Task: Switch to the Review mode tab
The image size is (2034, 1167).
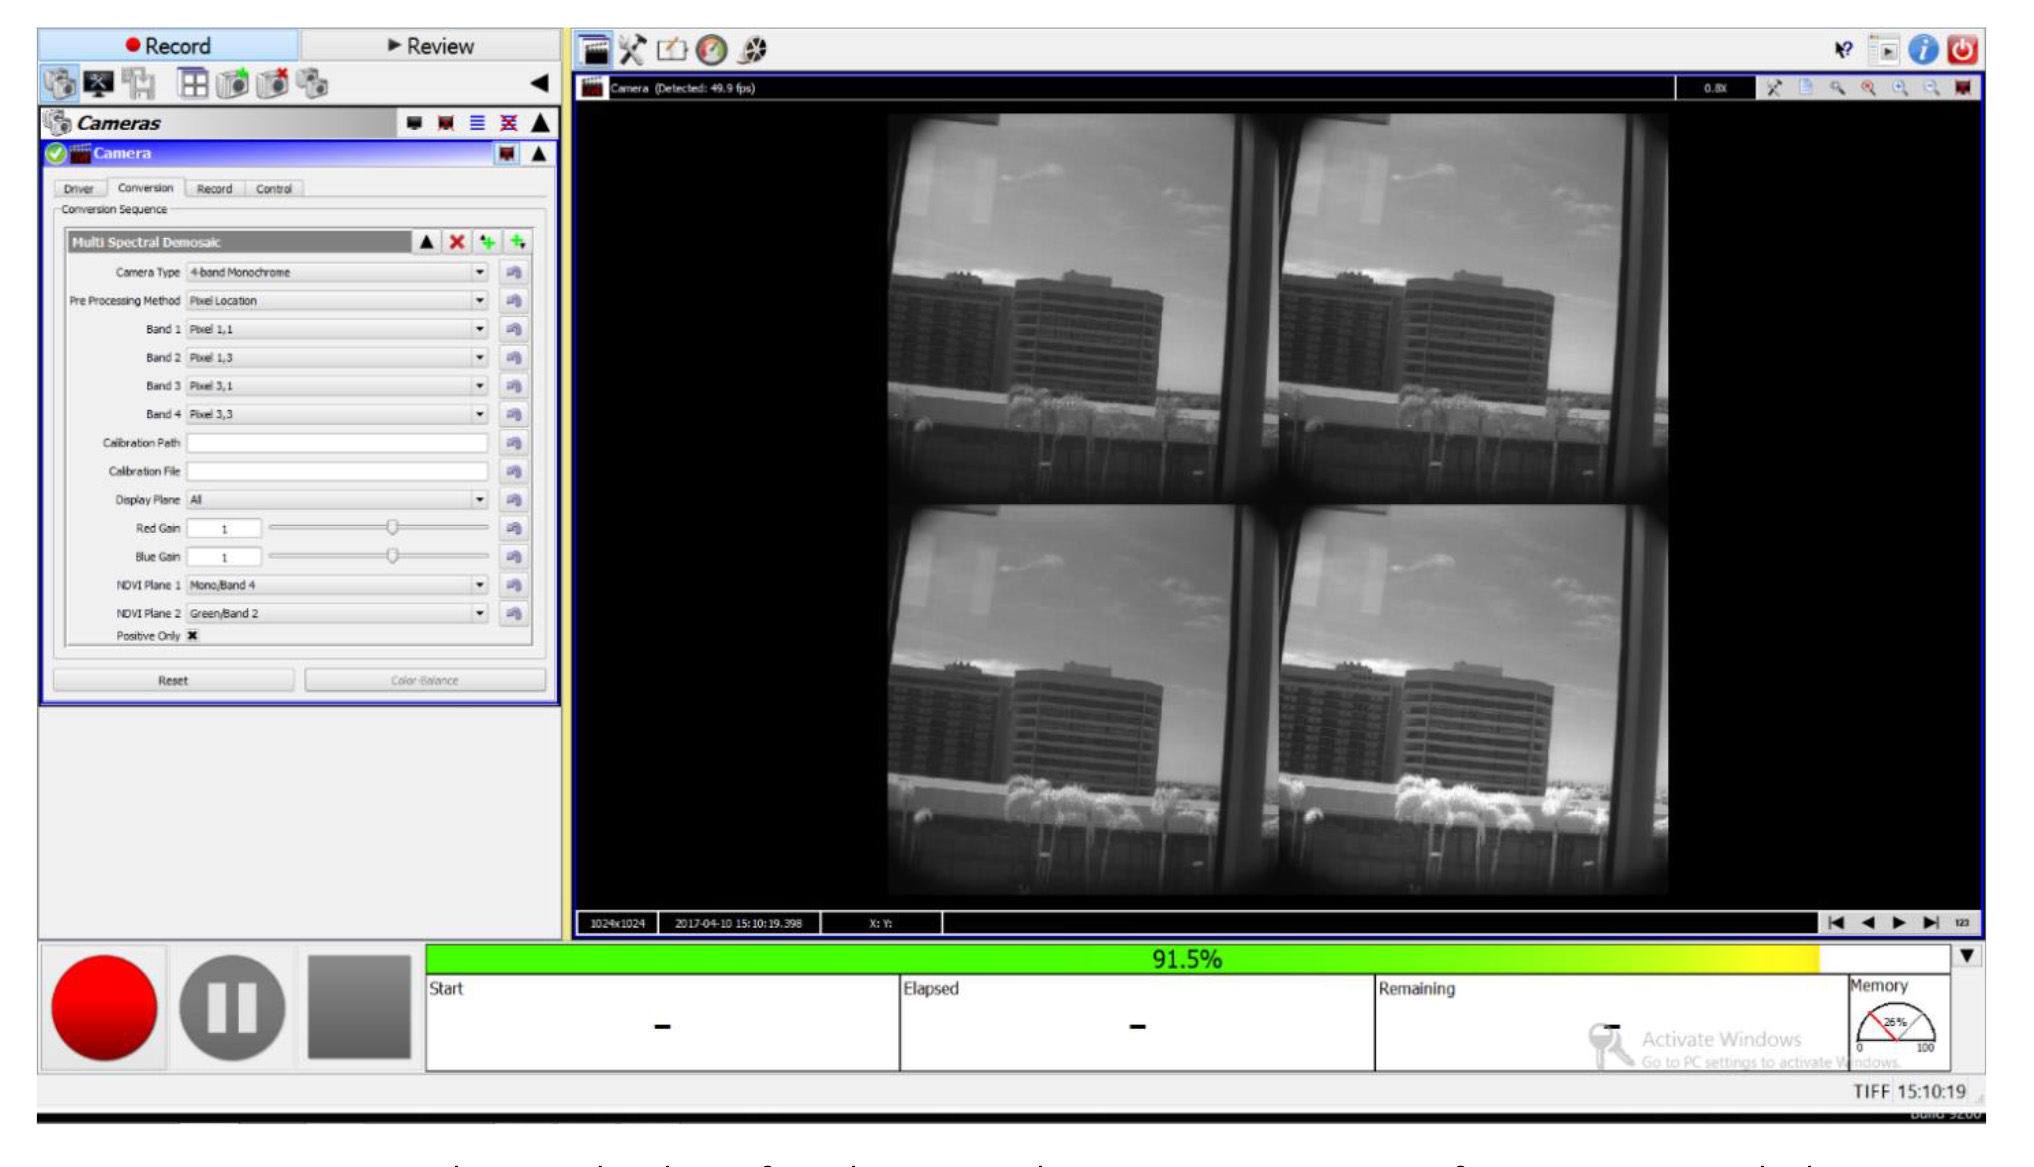Action: (x=431, y=46)
